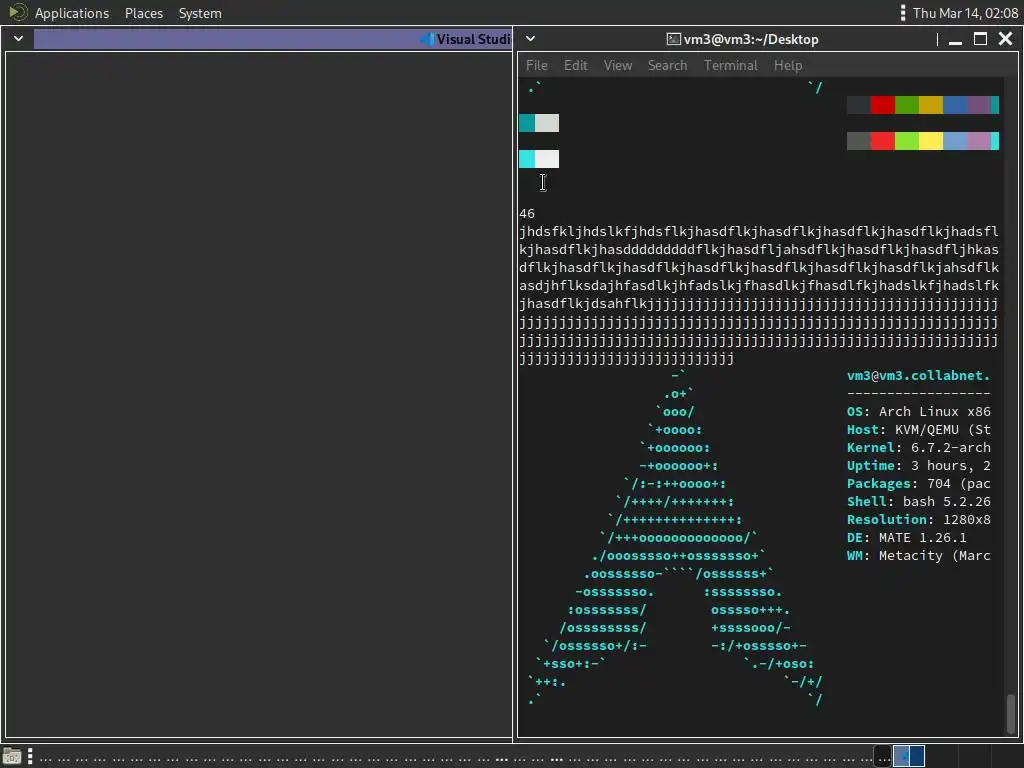Click the dark green block in upper color row
The height and width of the screenshot is (768, 1024).
[906, 104]
